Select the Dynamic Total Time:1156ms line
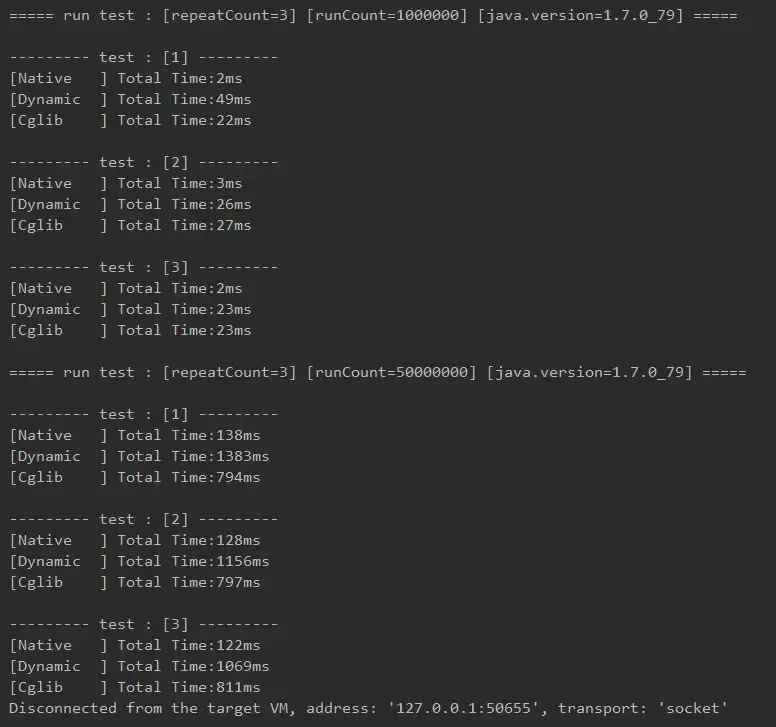 (x=140, y=561)
